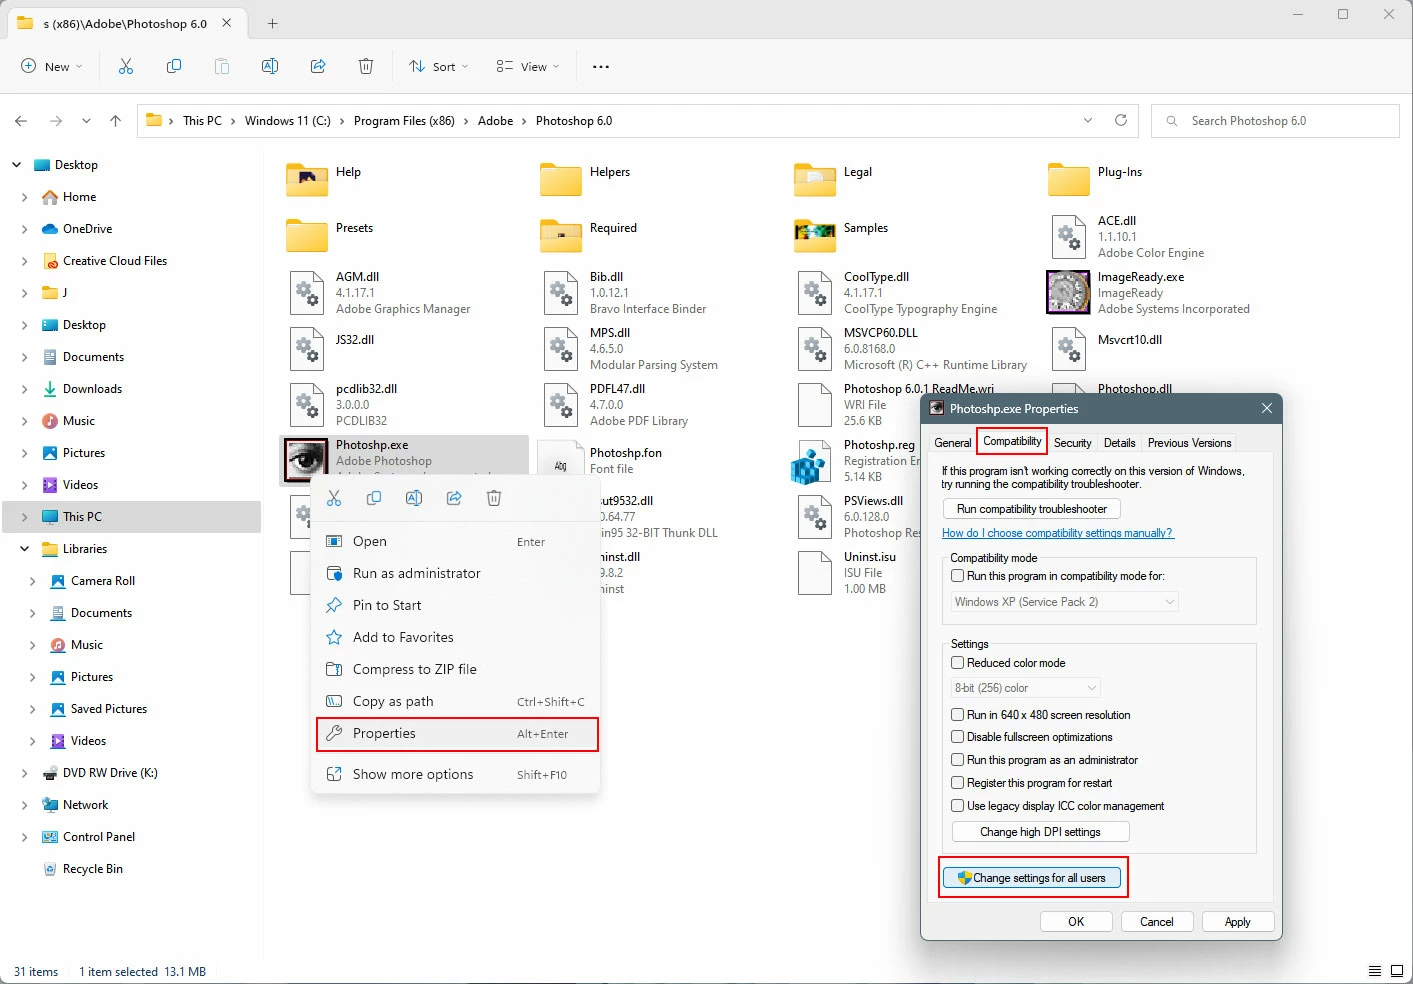The image size is (1413, 984).
Task: Choose Copy as path
Action: click(457, 701)
